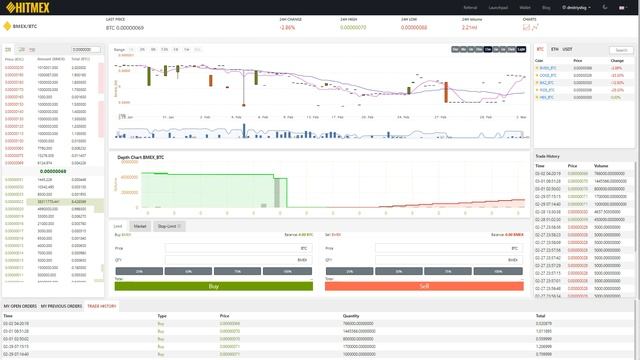Open the TRADE HISTORY tab
This screenshot has height=360, width=640.
tap(102, 306)
